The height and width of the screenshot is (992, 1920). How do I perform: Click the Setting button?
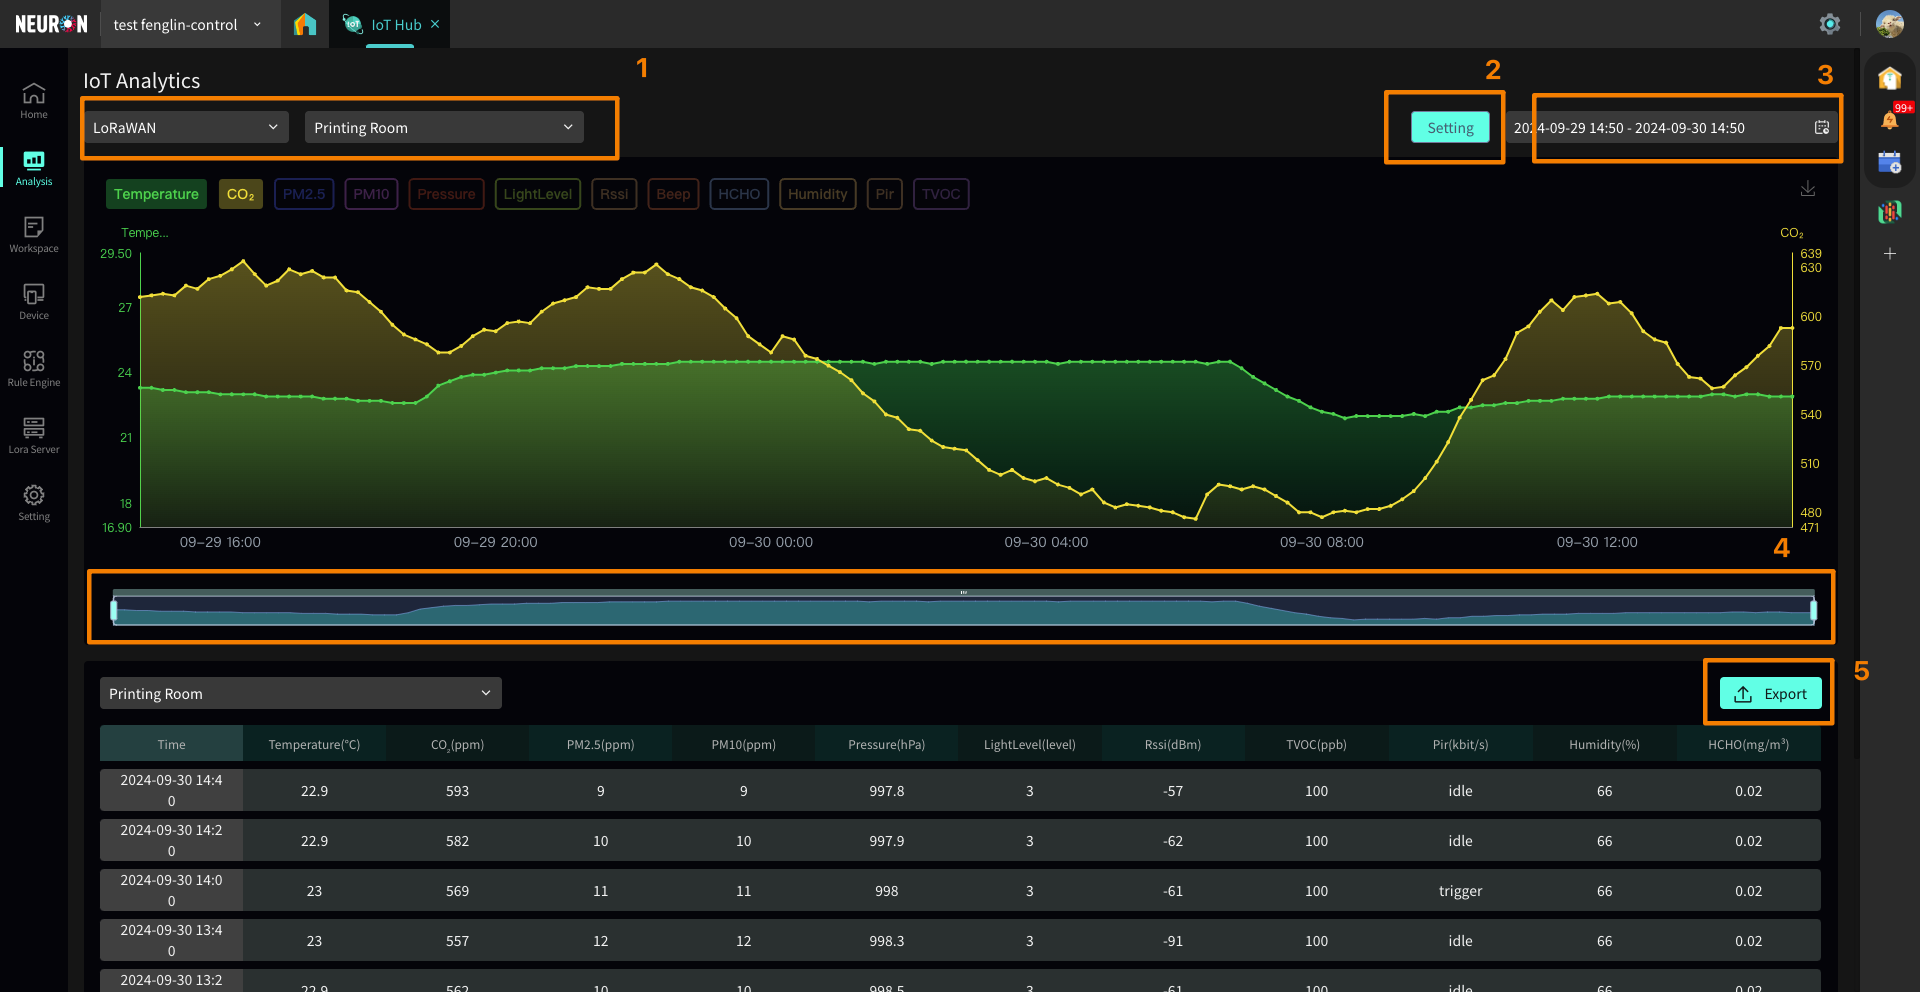click(x=1450, y=127)
